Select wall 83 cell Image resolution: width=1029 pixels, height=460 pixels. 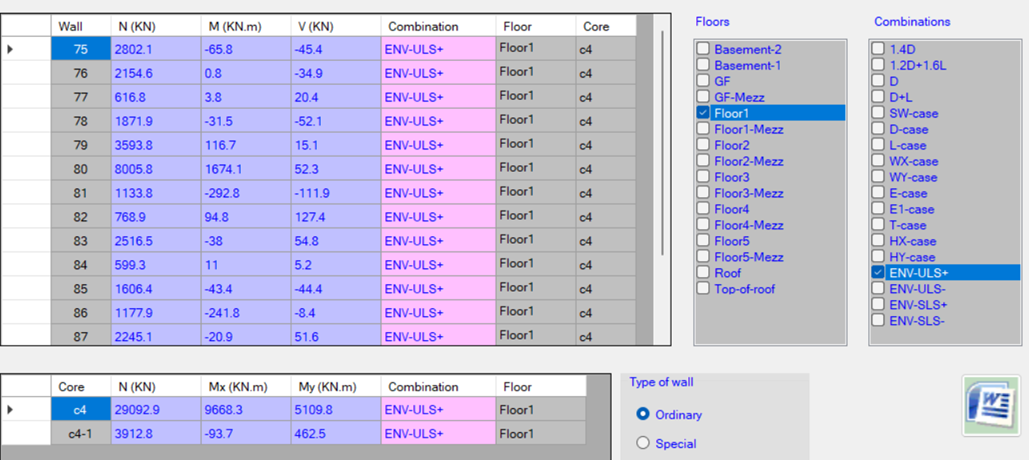(81, 241)
